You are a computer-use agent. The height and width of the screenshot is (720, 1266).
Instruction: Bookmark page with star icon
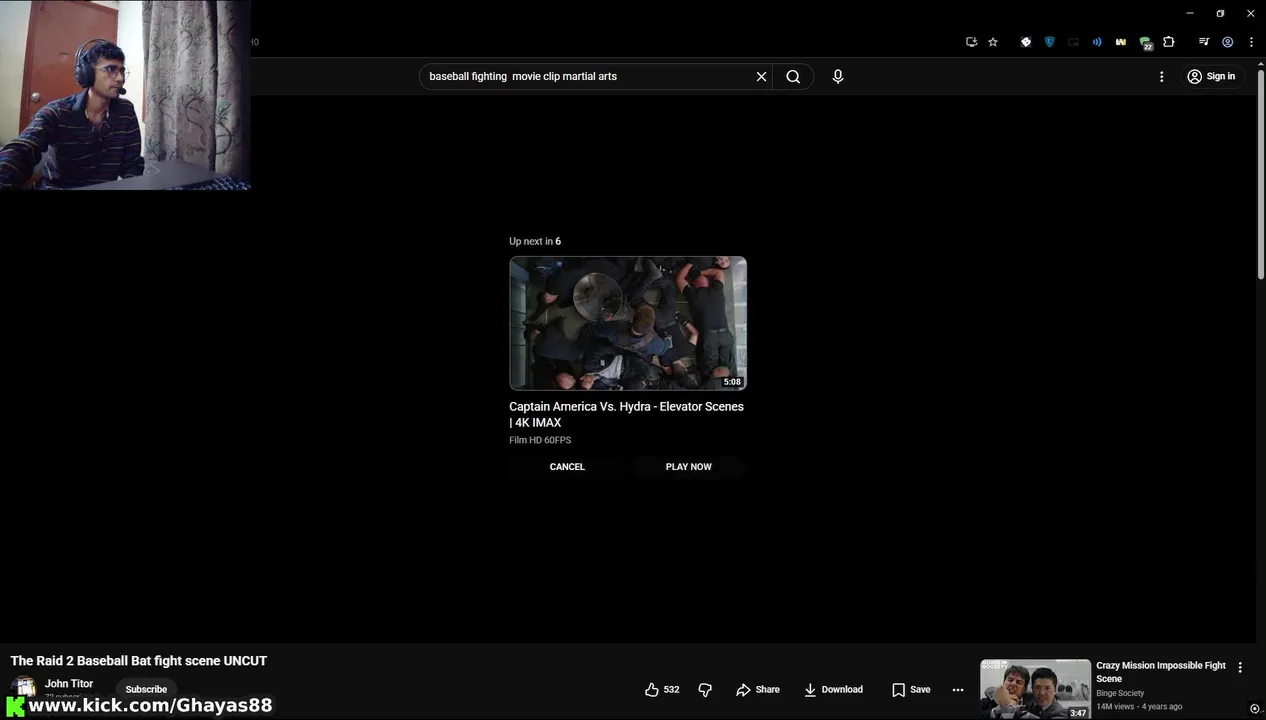(x=993, y=42)
